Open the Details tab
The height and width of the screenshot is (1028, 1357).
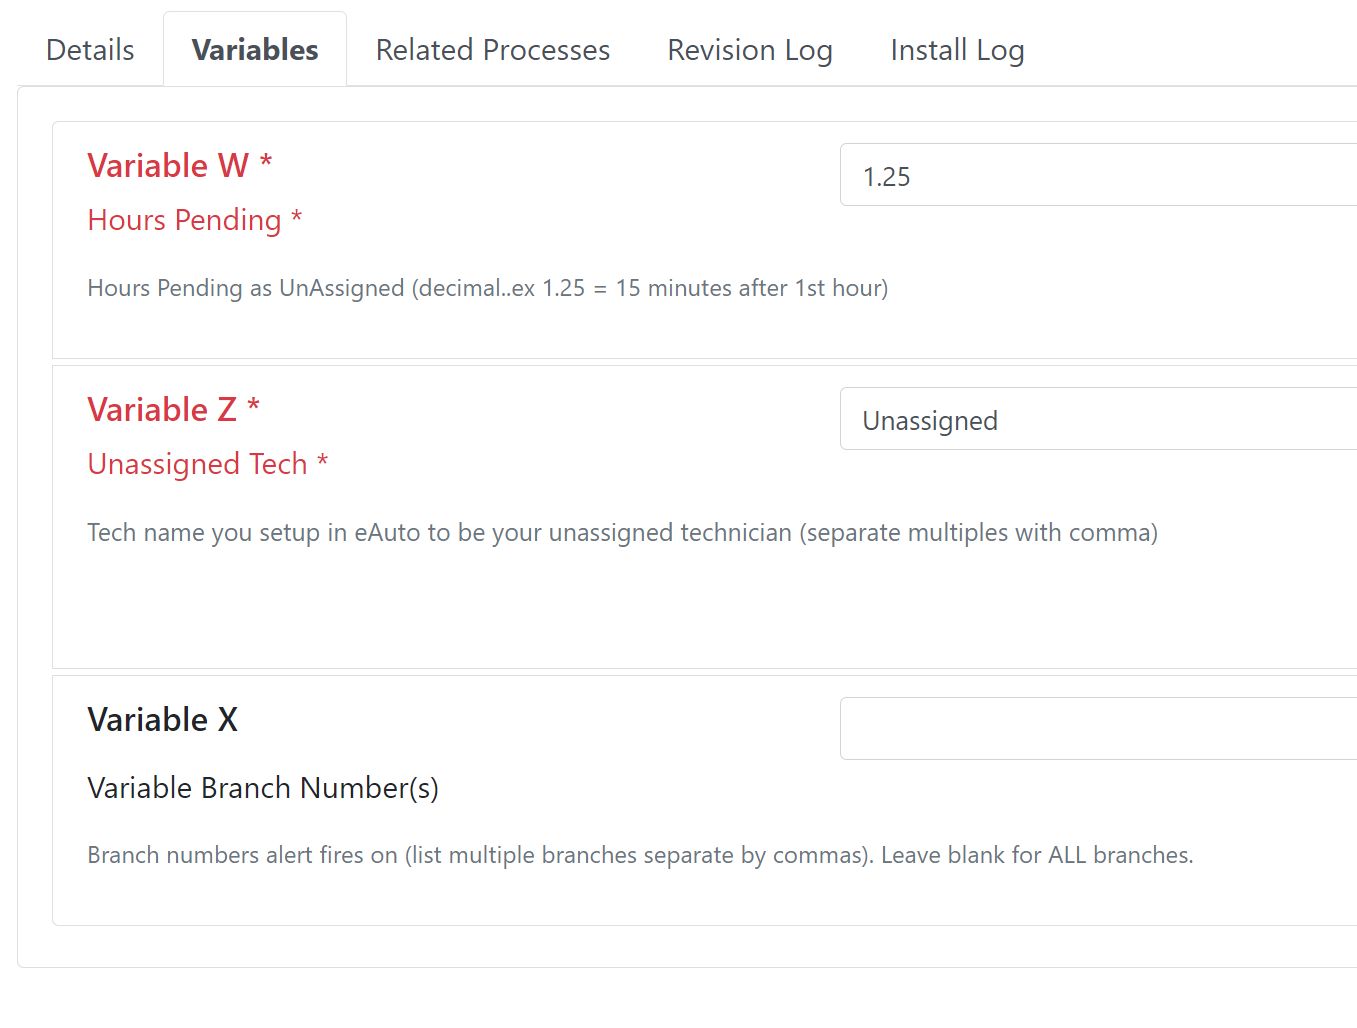pyautogui.click(x=90, y=50)
